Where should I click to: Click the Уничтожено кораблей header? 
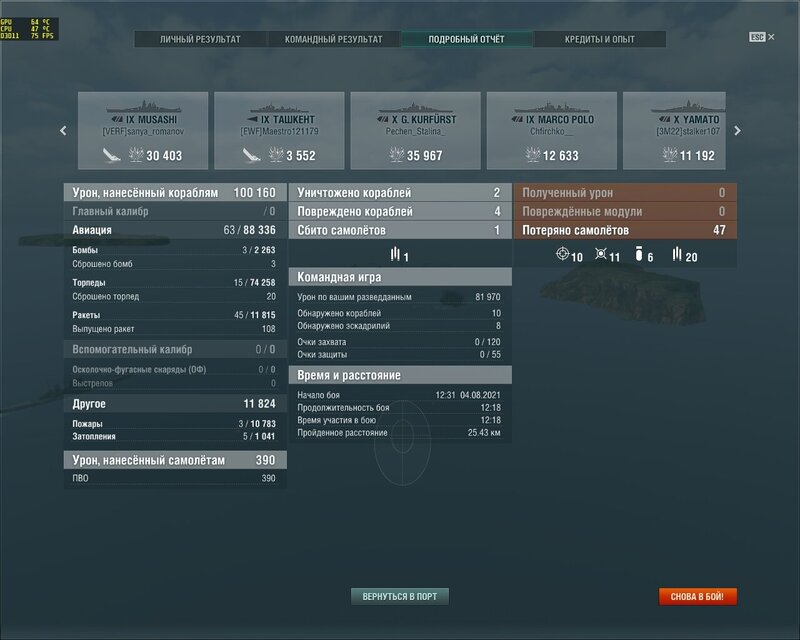pos(400,192)
